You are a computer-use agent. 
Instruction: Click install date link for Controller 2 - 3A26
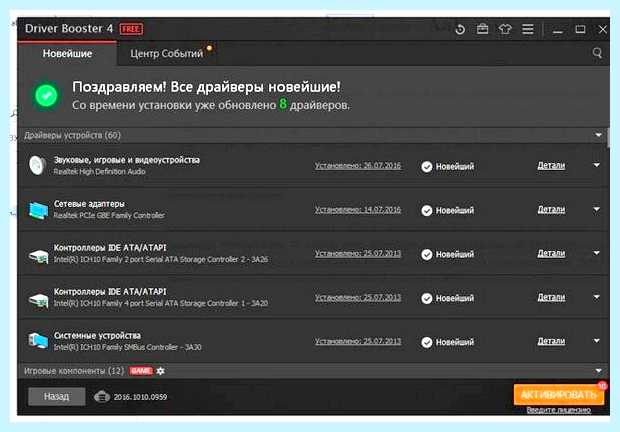[x=358, y=253]
